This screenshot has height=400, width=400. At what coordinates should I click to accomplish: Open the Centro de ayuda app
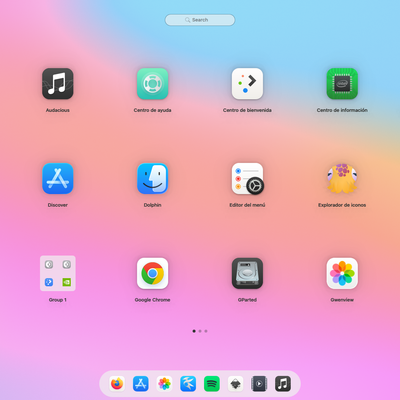152,84
